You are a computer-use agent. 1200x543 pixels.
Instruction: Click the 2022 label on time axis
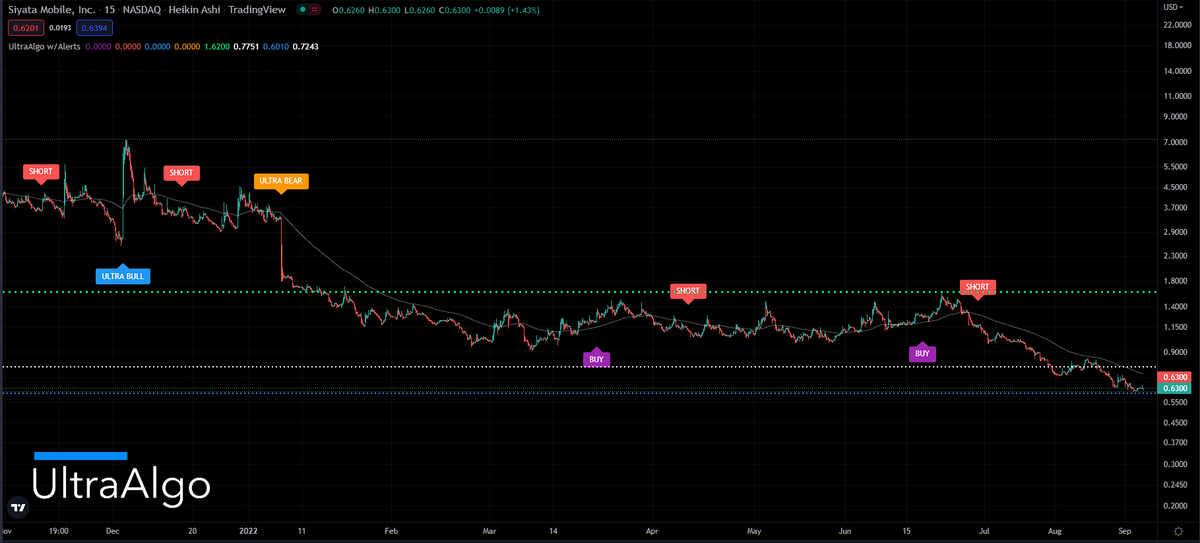(247, 533)
